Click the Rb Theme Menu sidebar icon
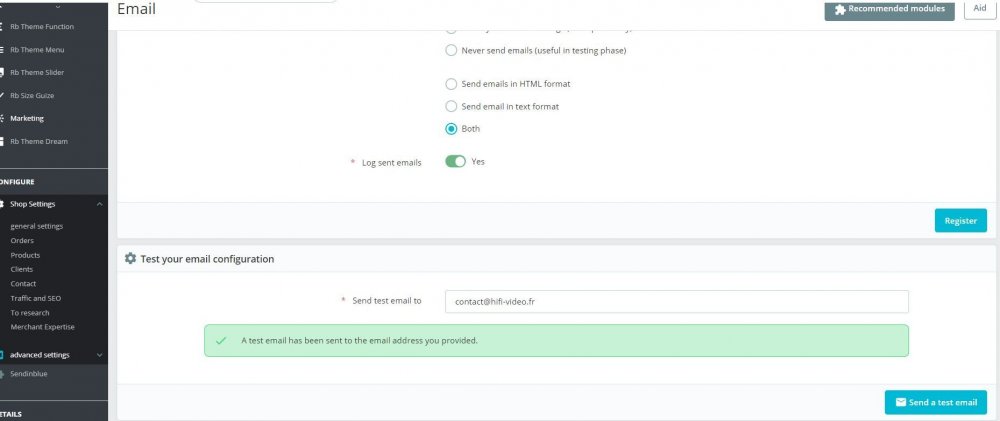Image resolution: width=1000 pixels, height=421 pixels. [3, 49]
